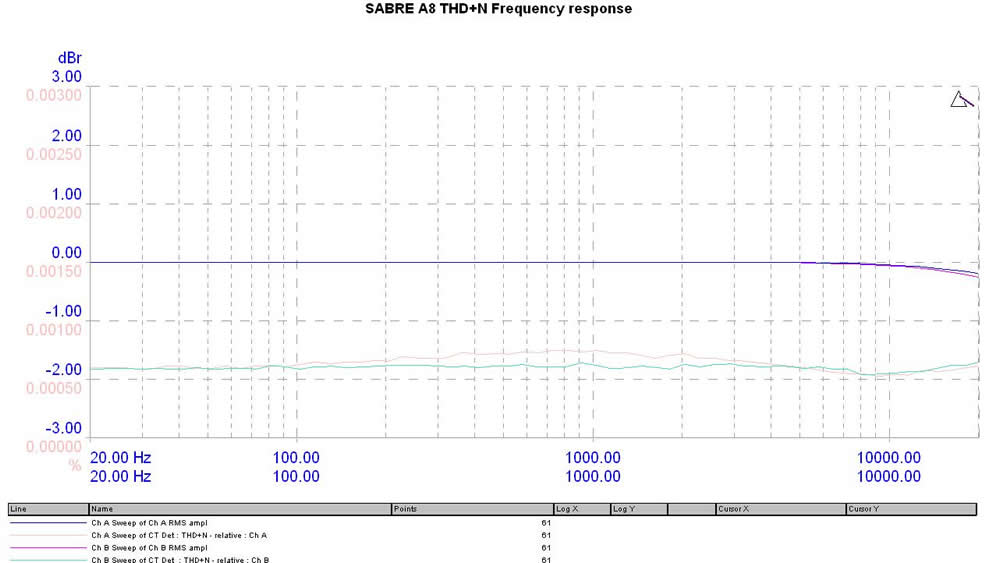Click teal line swatch for Ch B THD+N
Screen dimensions: 1000x563
click(48, 560)
